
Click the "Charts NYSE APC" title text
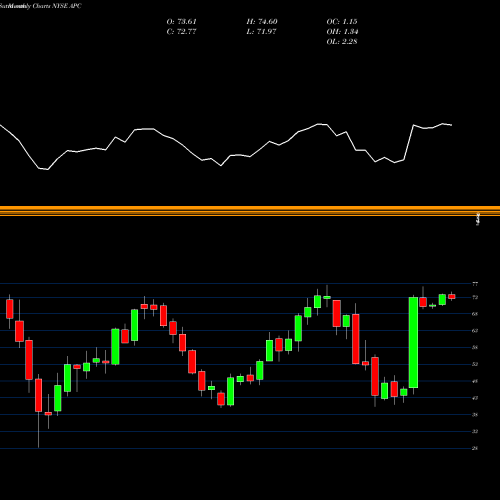click(x=57, y=6)
